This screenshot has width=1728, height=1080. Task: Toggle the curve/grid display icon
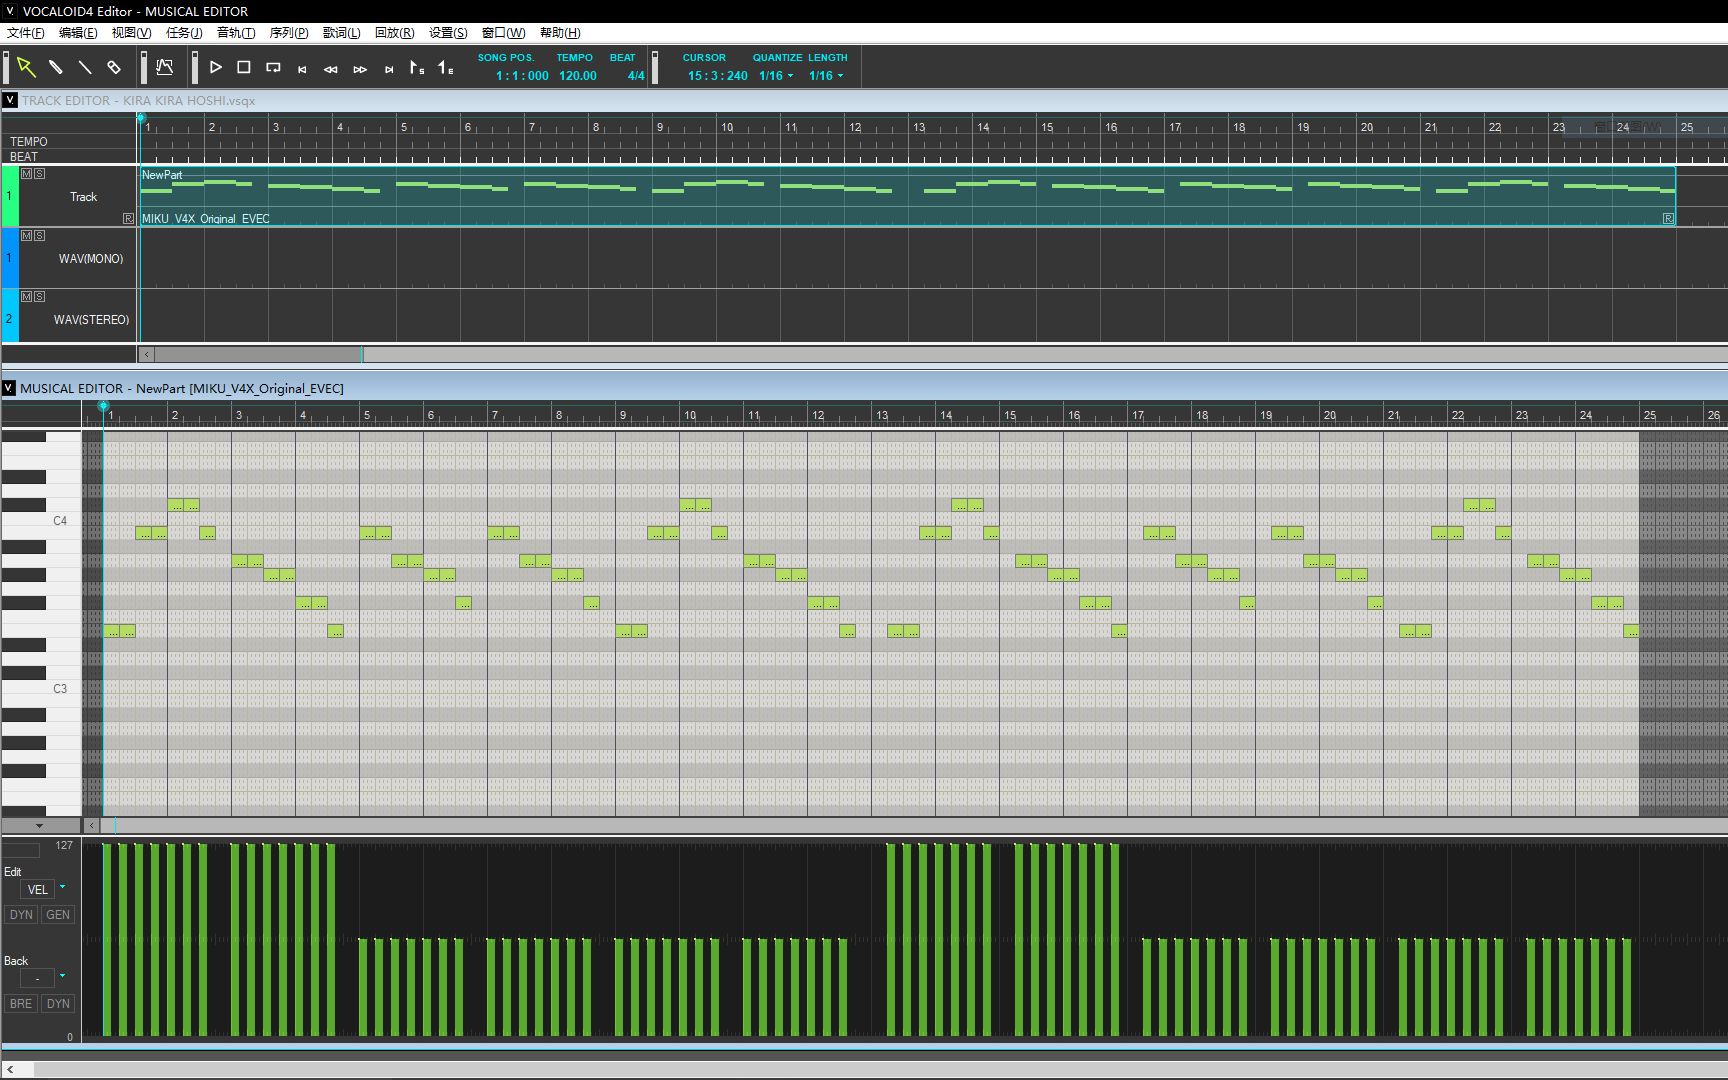tap(165, 68)
